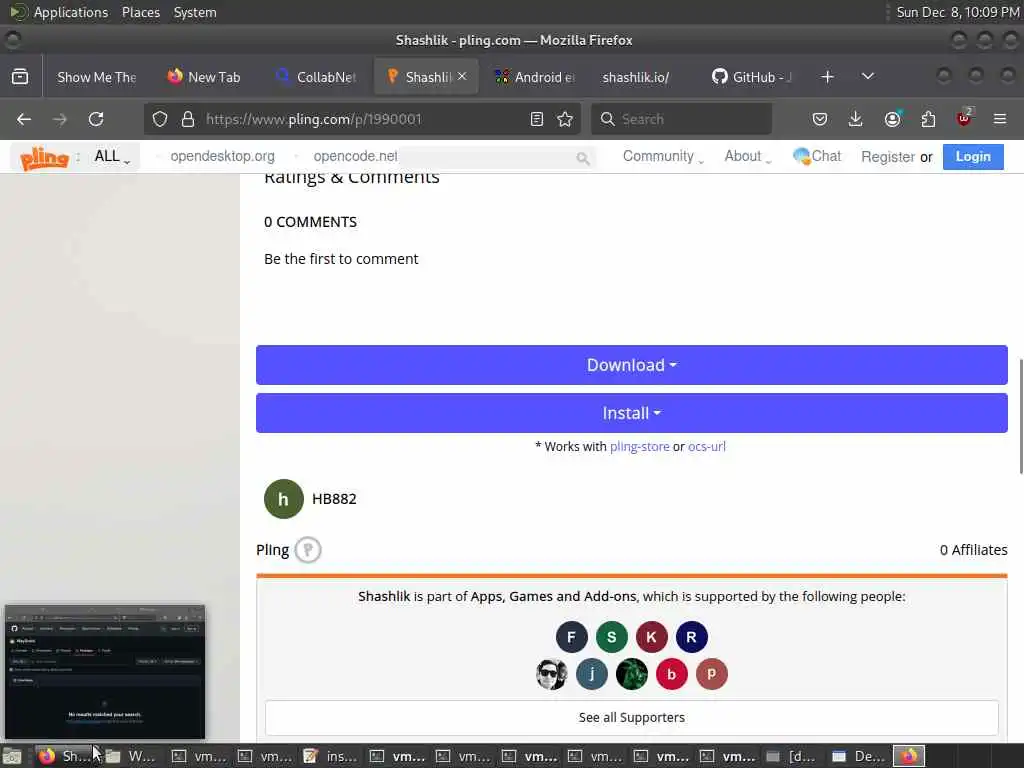Click supporter avatar R
This screenshot has width=1024, height=768.
(x=691, y=637)
